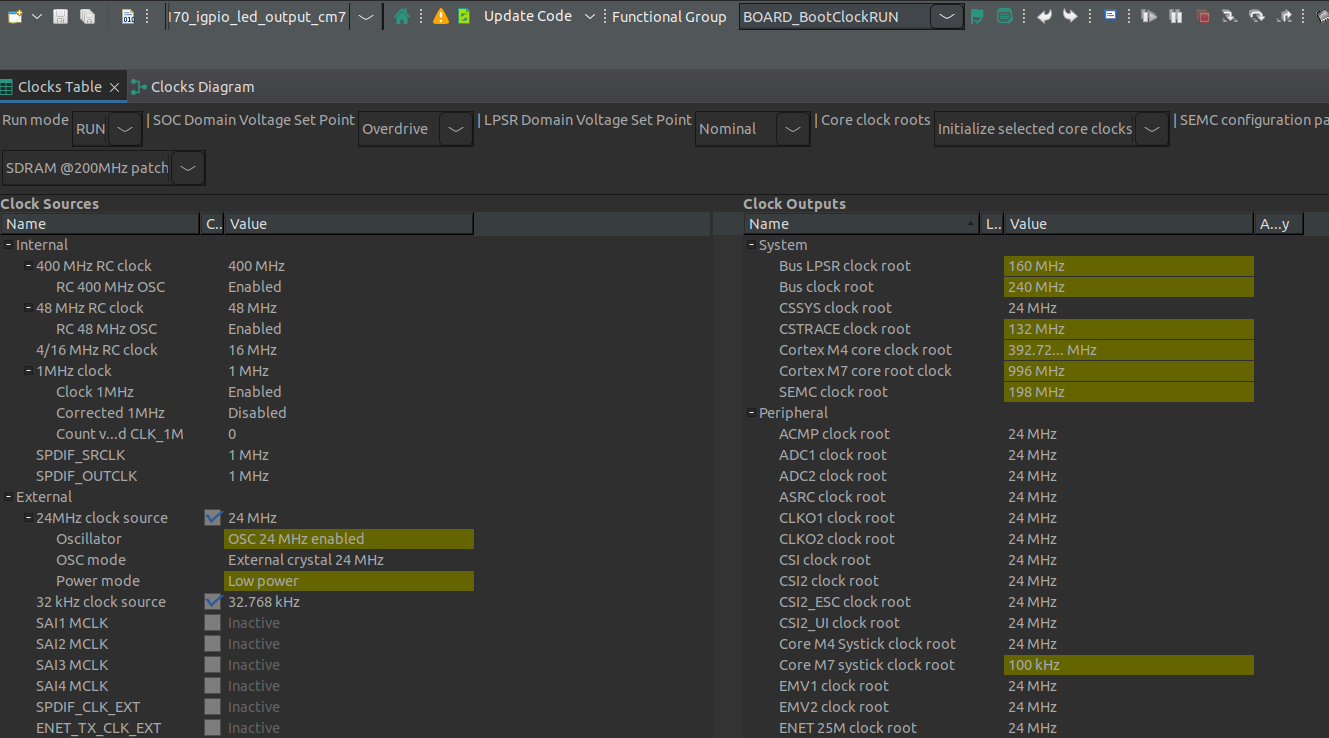Toggle the 32 kHz clock source checkbox
Viewport: 1329px width, 738px height.
tap(212, 601)
